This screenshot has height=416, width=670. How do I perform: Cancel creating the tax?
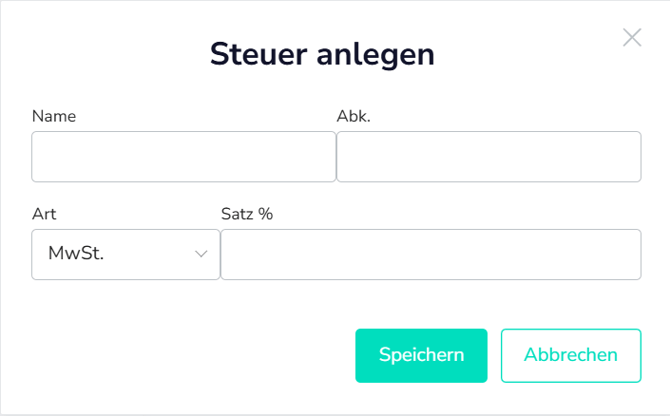click(x=570, y=355)
